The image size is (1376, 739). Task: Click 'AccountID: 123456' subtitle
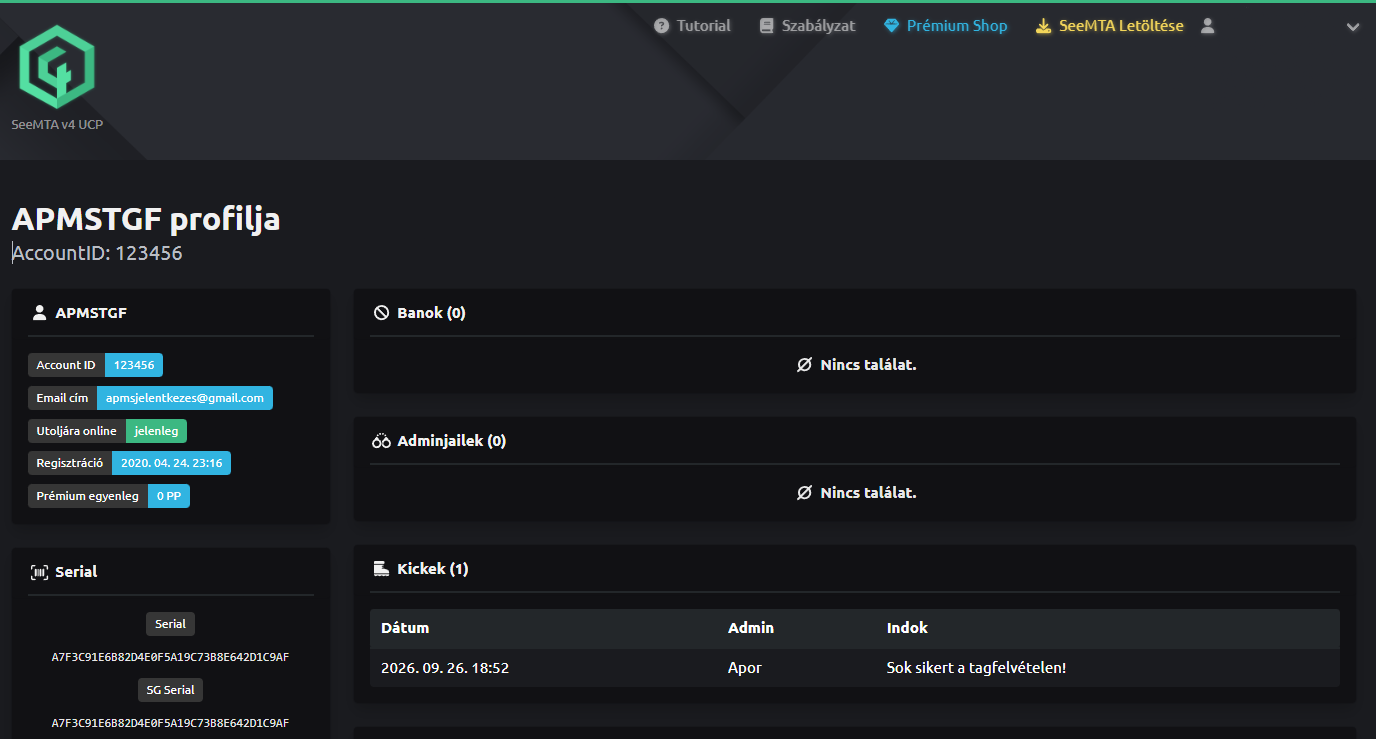click(97, 253)
